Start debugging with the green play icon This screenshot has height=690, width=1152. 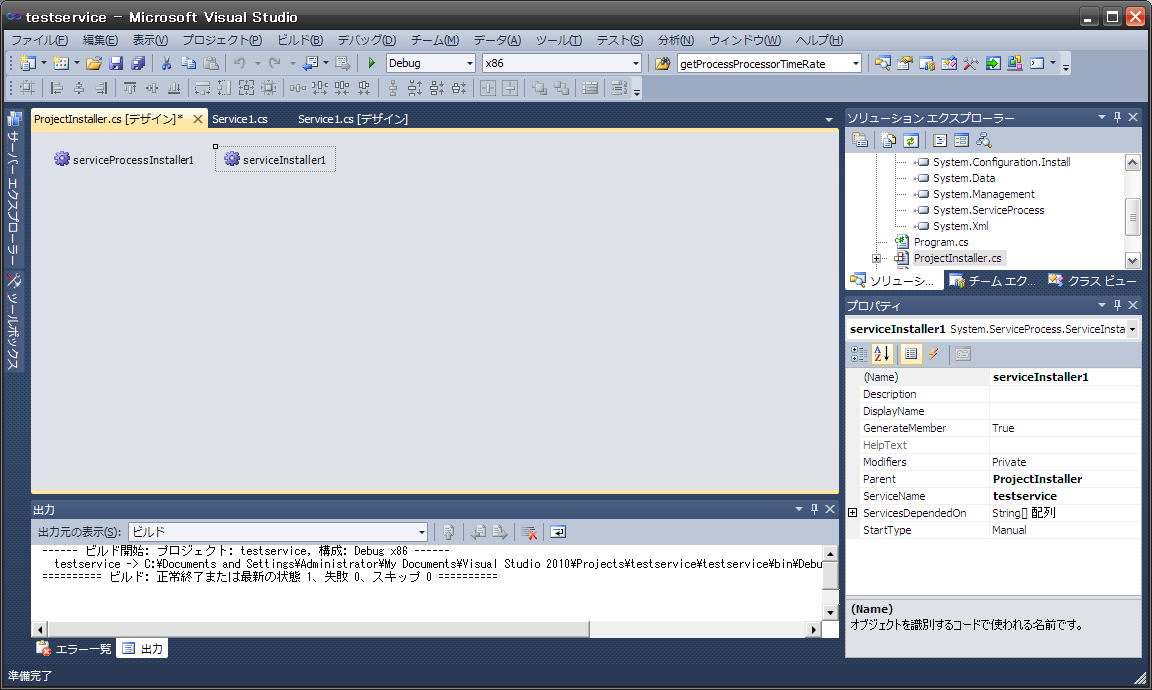click(372, 63)
